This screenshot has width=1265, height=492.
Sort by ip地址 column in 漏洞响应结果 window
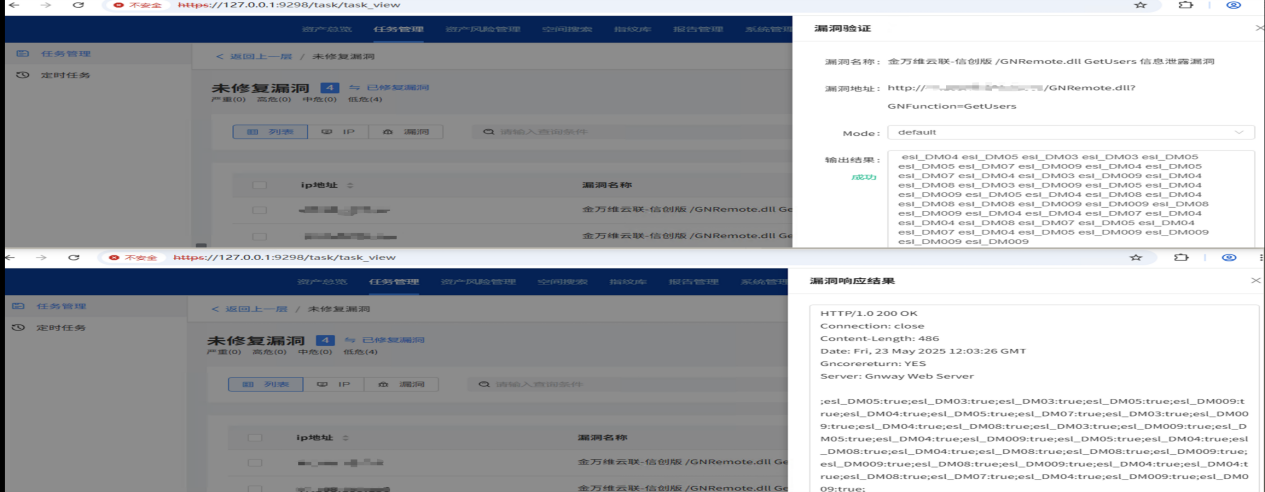point(346,438)
